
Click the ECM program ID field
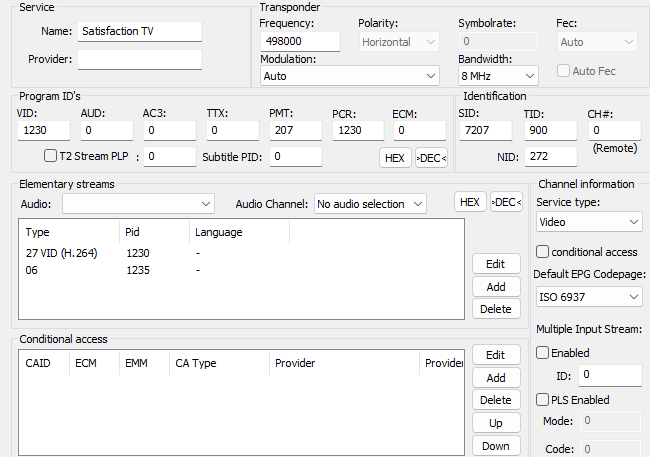click(x=420, y=131)
